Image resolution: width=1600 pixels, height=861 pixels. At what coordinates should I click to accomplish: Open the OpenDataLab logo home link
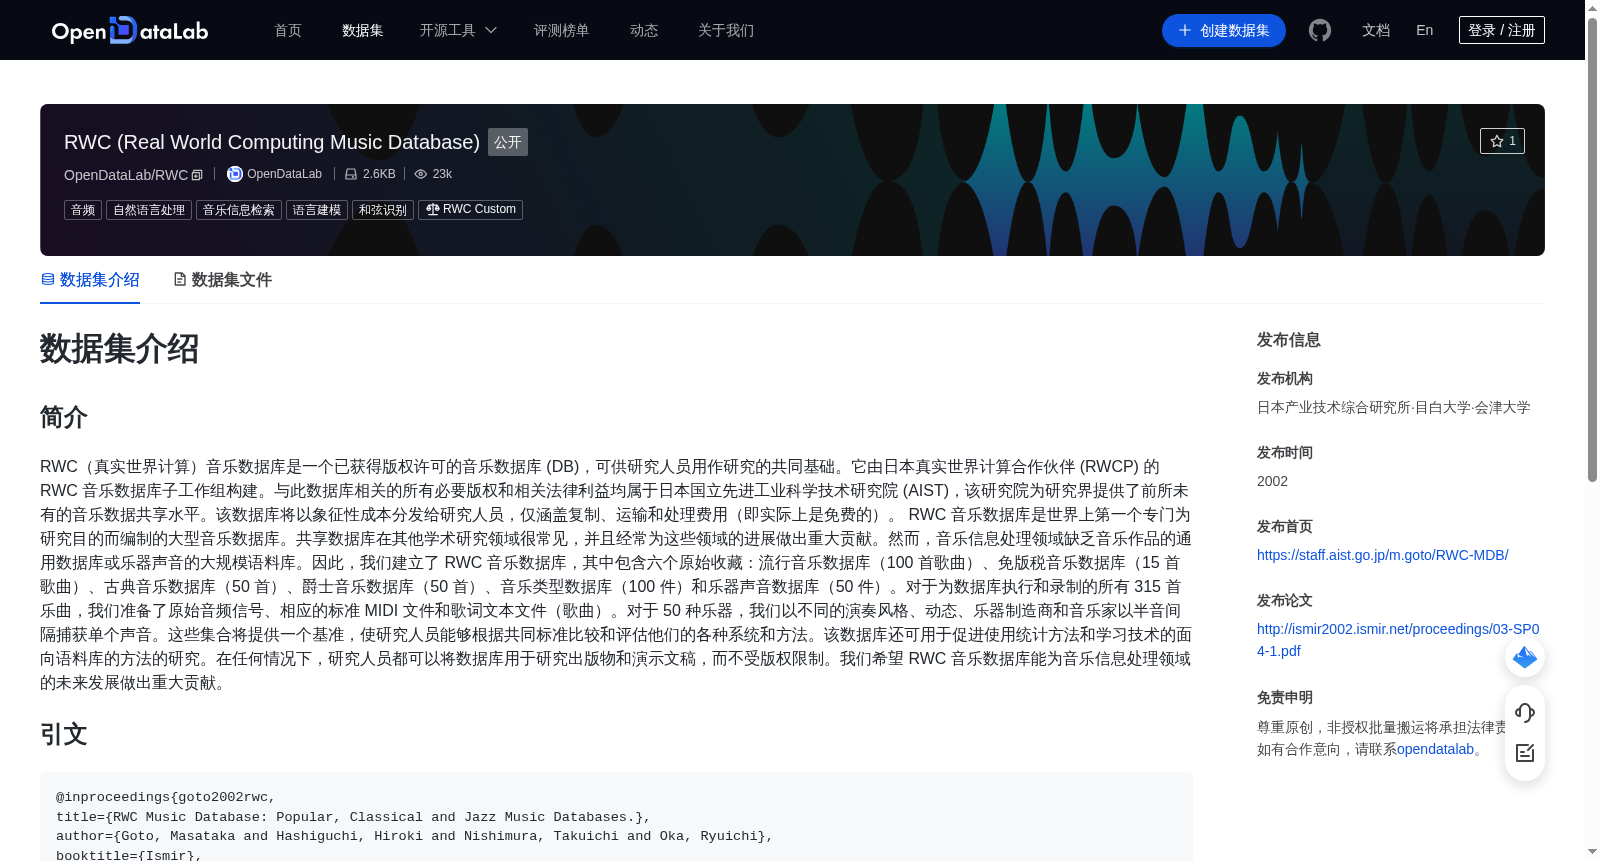tap(130, 30)
